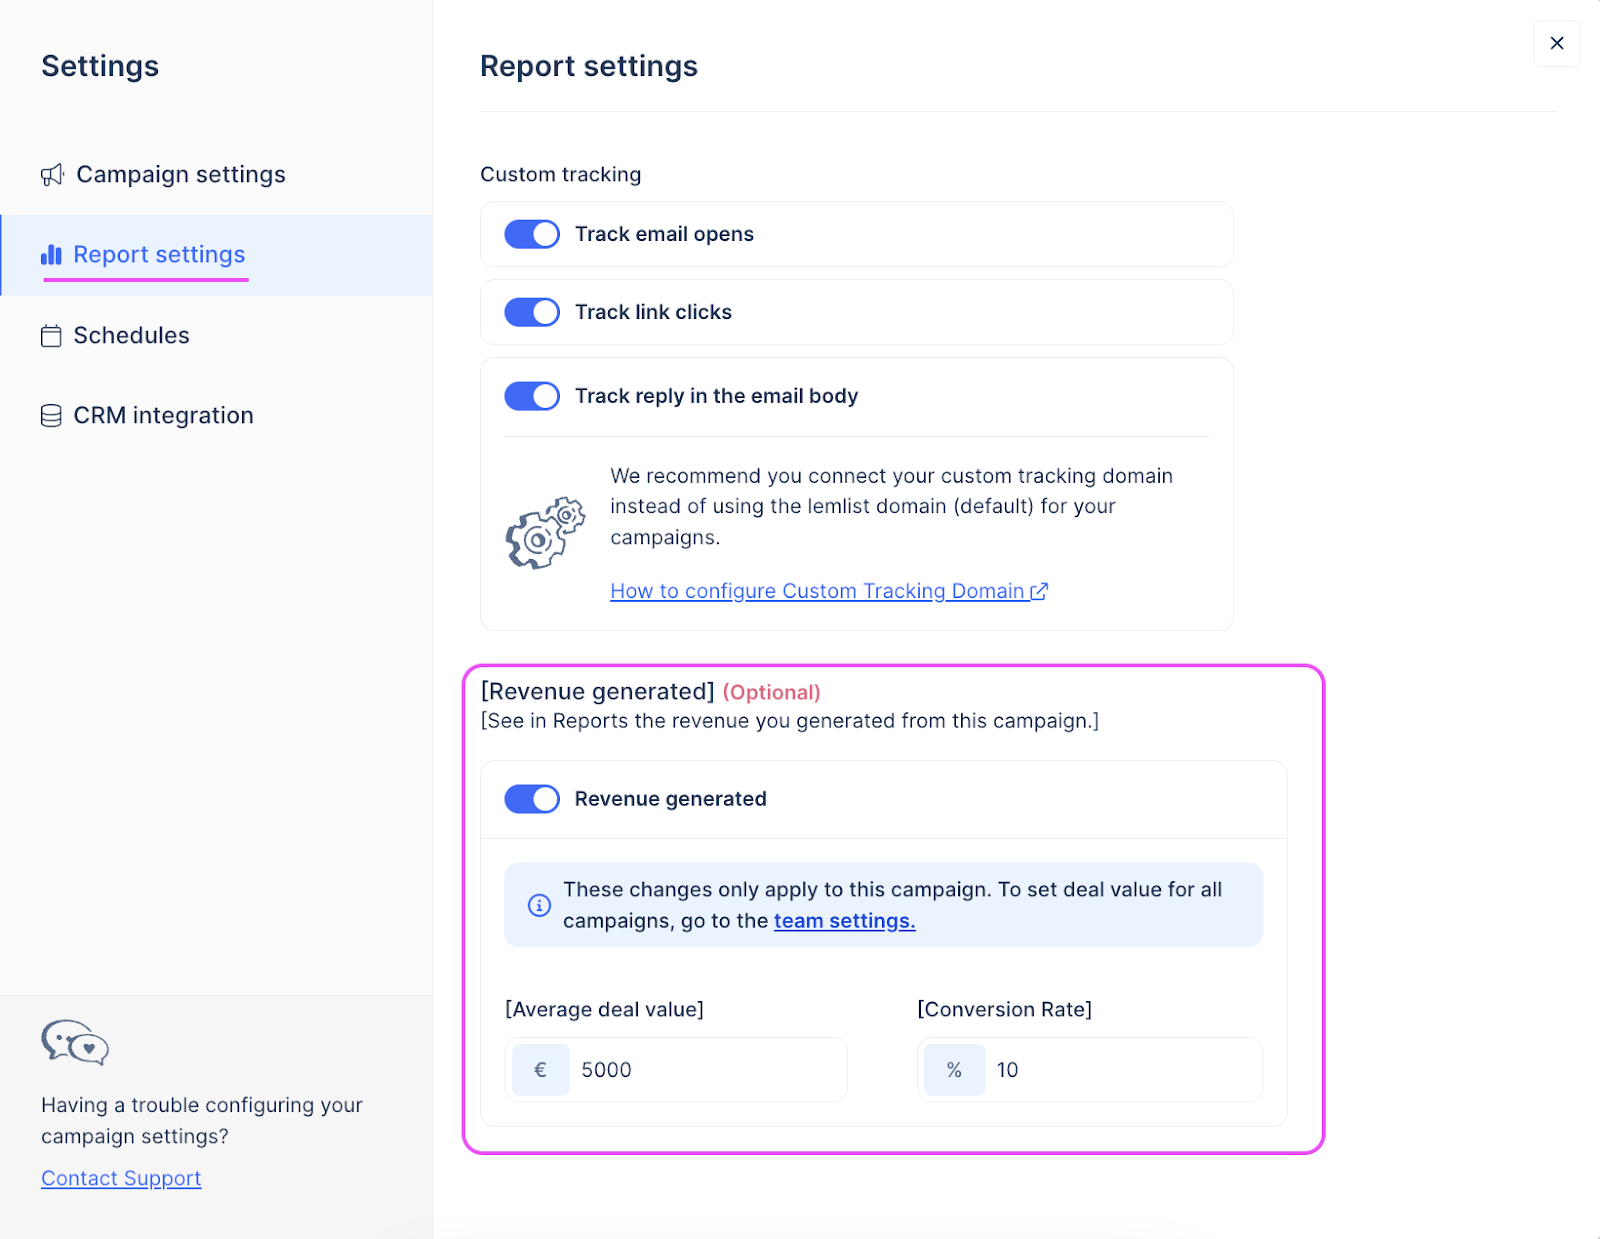Click the calendar icon next to Schedules
The height and width of the screenshot is (1239, 1600).
click(51, 336)
